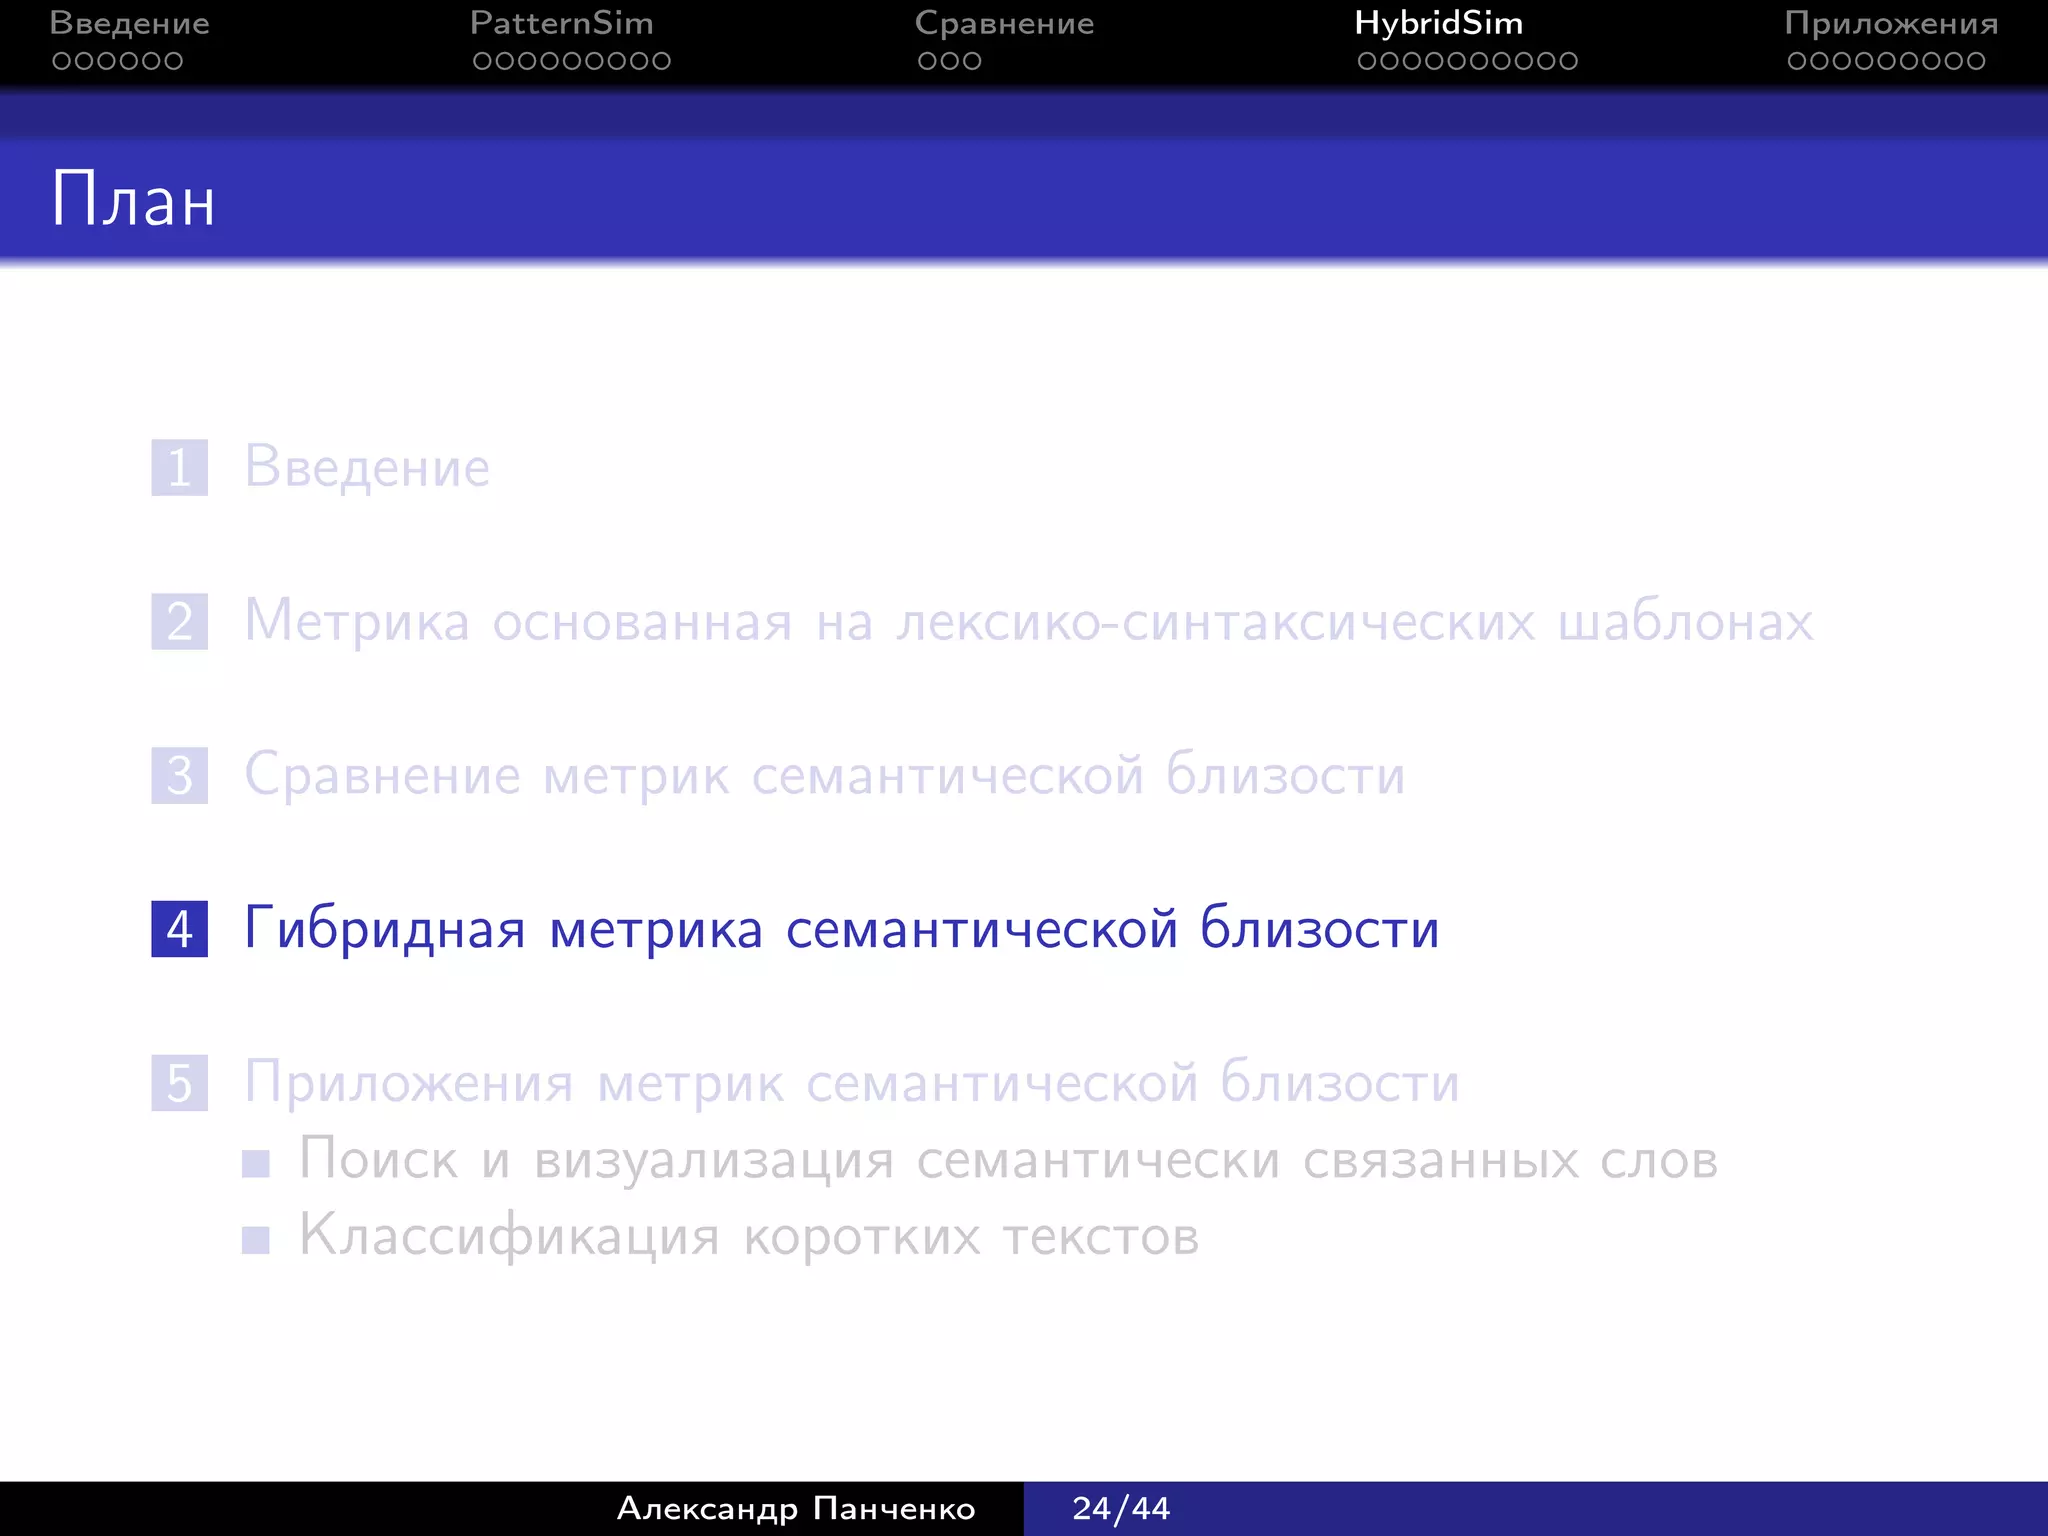Viewport: 2048px width, 1536px height.
Task: Jump to the PatternSim section in the header
Action: 561,23
